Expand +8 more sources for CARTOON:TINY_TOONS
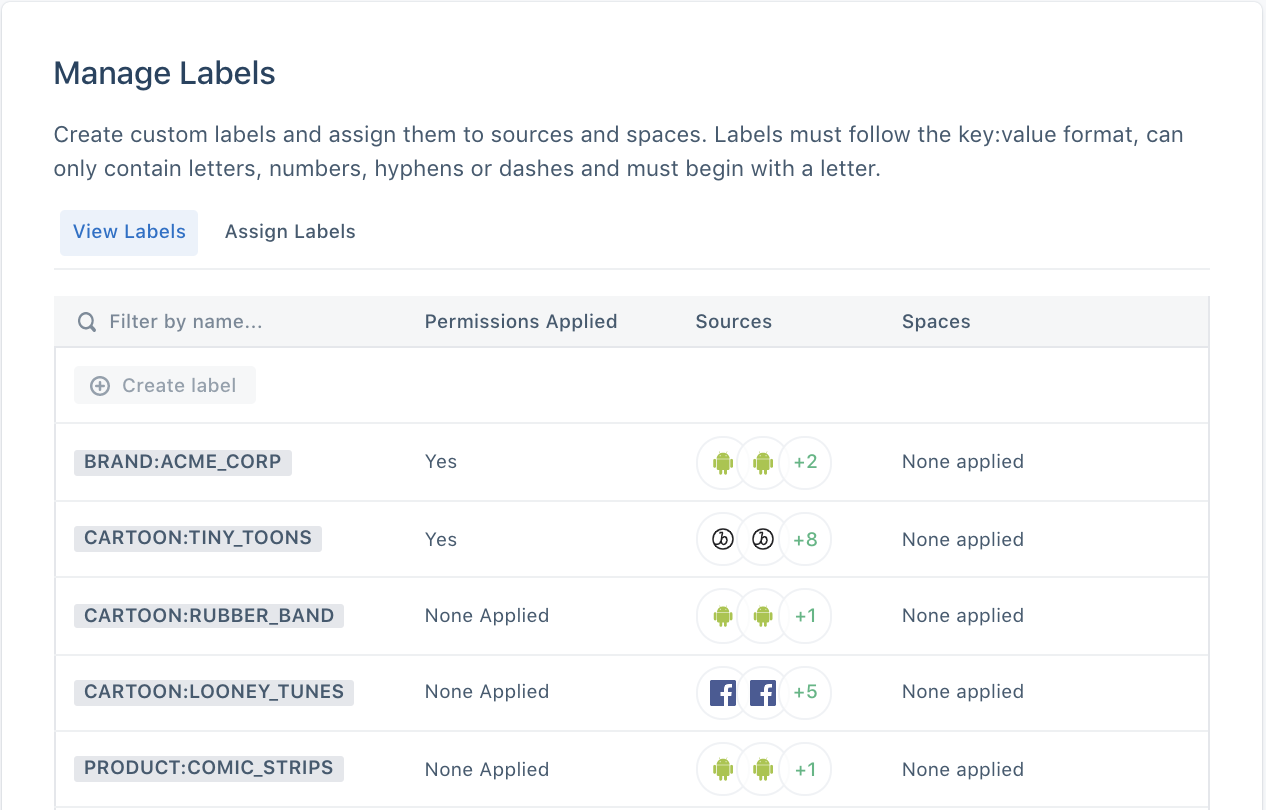 (805, 540)
